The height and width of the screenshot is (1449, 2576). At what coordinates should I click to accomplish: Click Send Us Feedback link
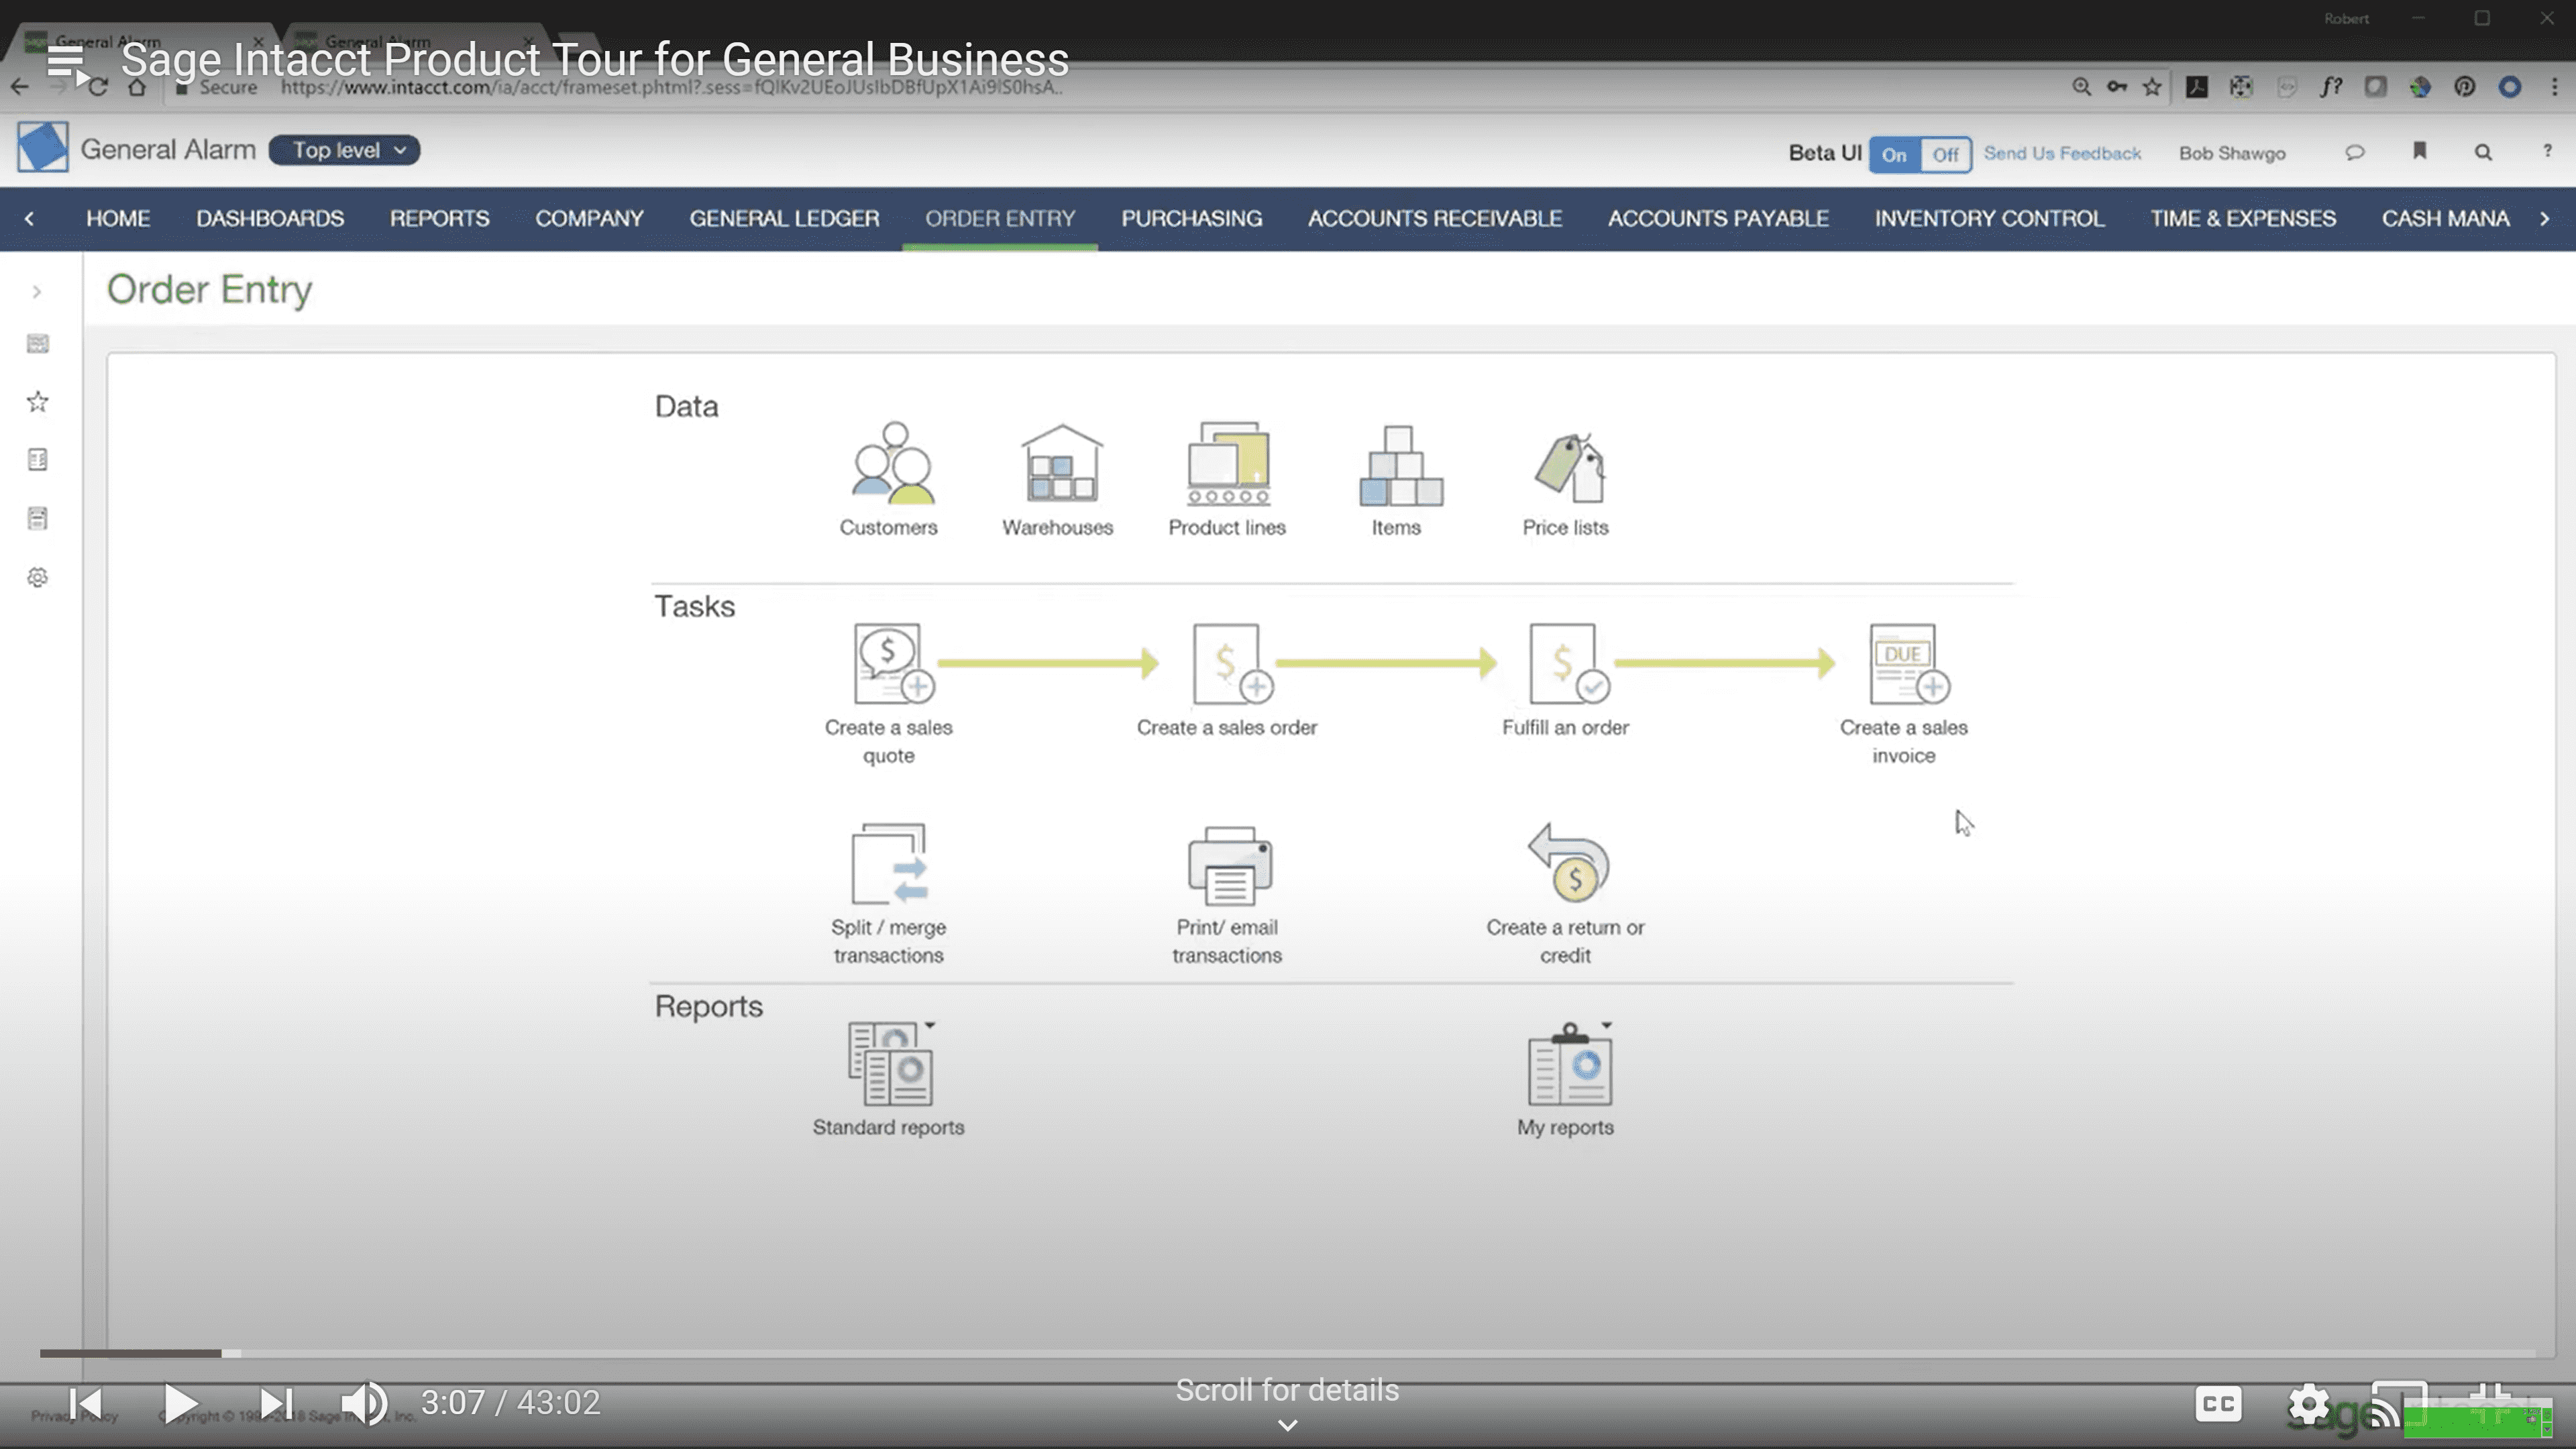(2062, 153)
